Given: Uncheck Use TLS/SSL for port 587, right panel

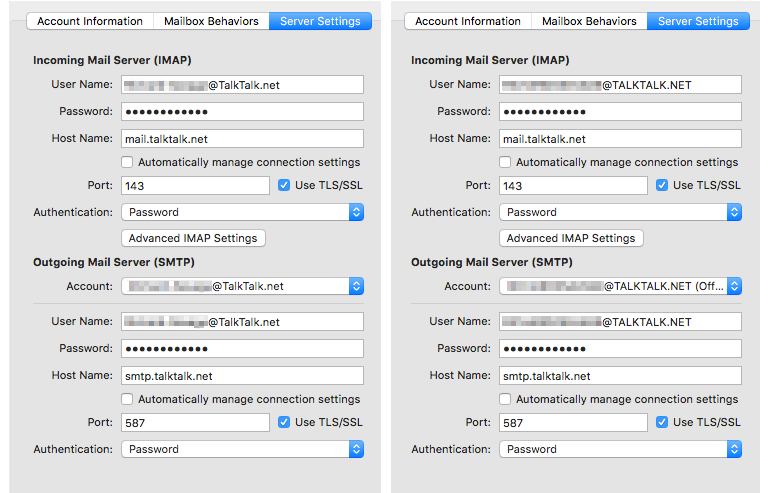Looking at the screenshot, I should pyautogui.click(x=662, y=422).
